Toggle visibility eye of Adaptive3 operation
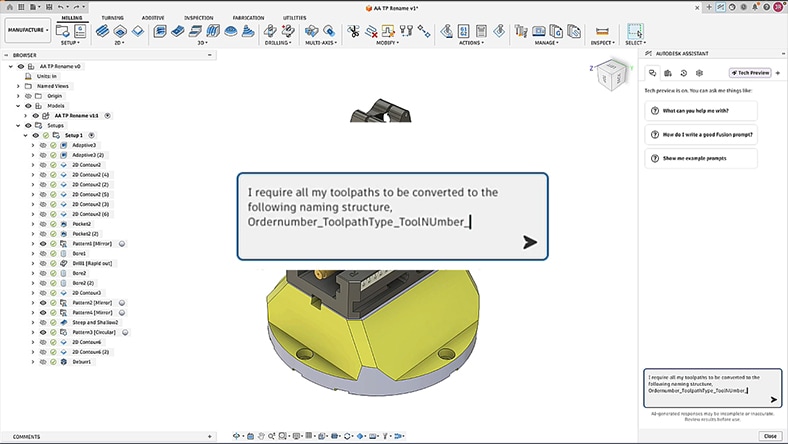Image resolution: width=788 pixels, height=444 pixels. [43, 145]
